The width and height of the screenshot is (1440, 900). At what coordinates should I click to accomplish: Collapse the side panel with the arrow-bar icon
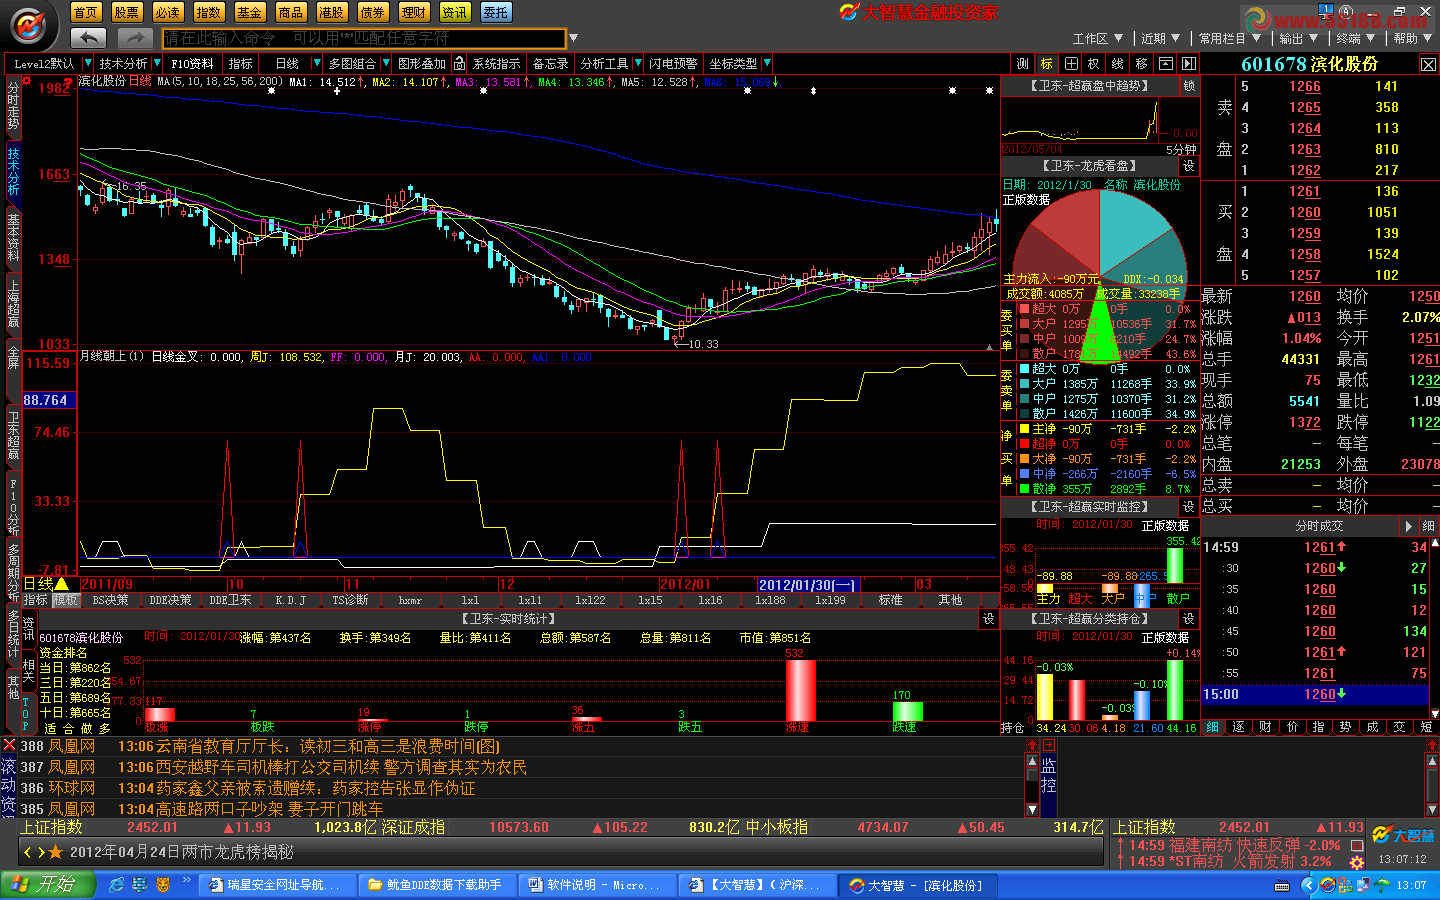point(1189,63)
